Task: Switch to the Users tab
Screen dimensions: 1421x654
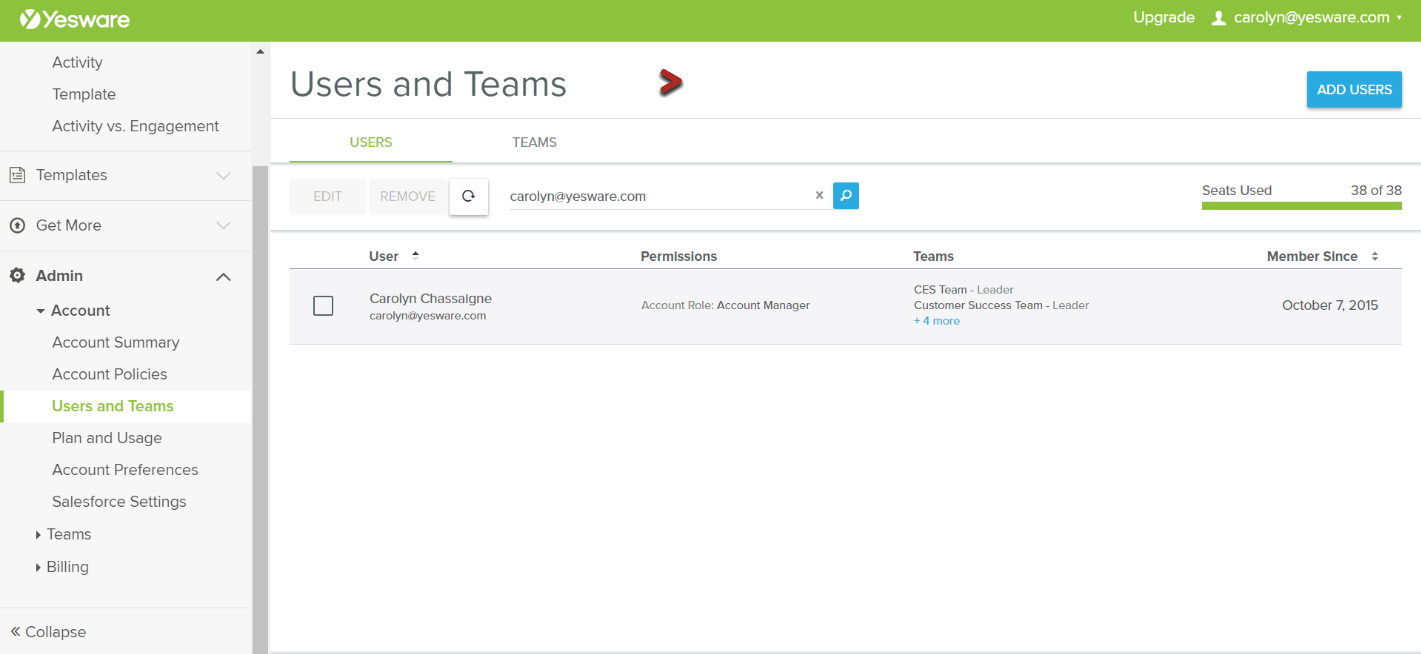Action: tap(371, 142)
